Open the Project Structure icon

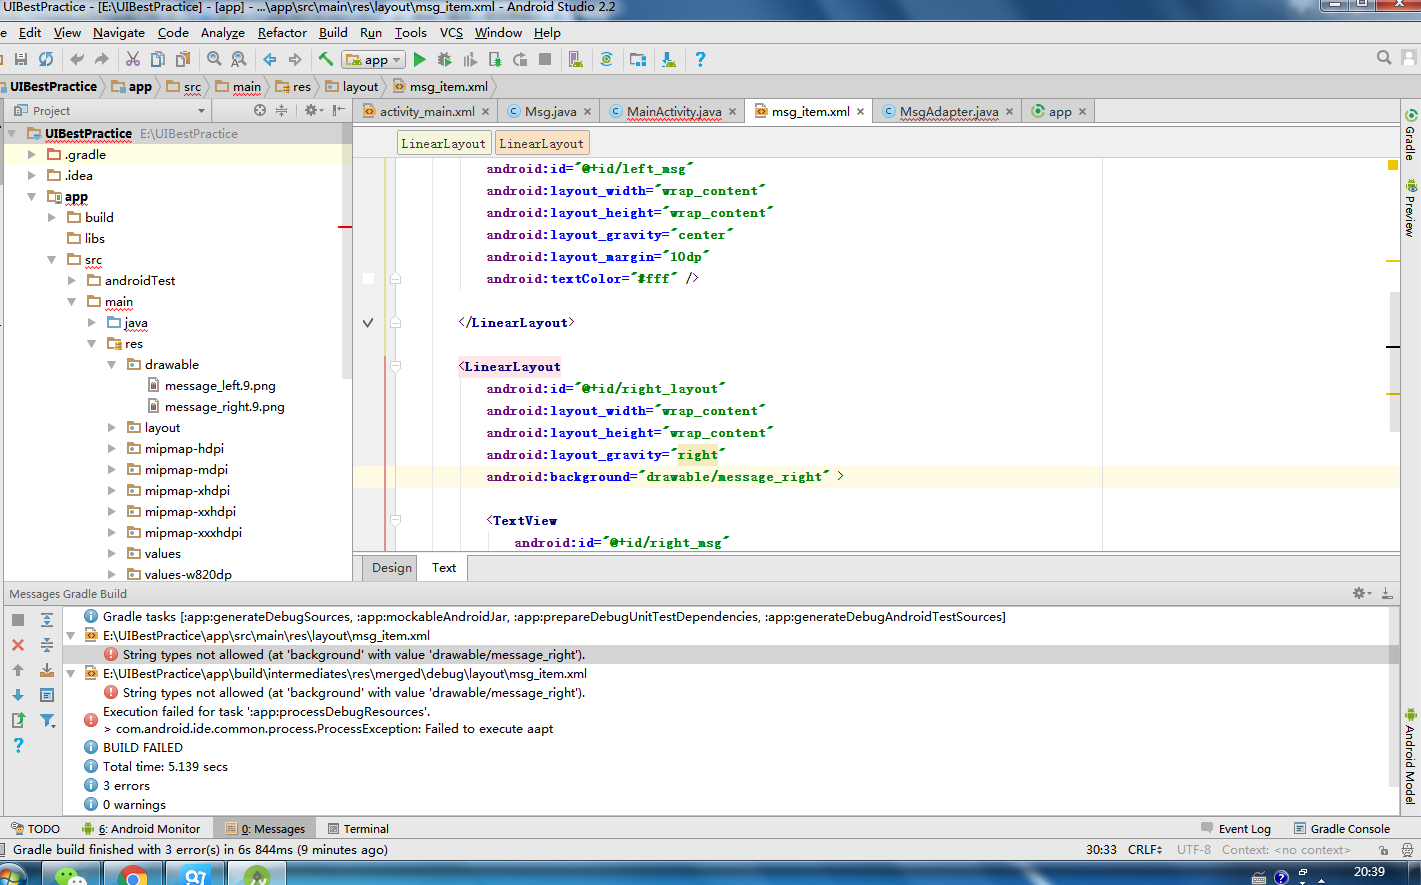(x=638, y=59)
